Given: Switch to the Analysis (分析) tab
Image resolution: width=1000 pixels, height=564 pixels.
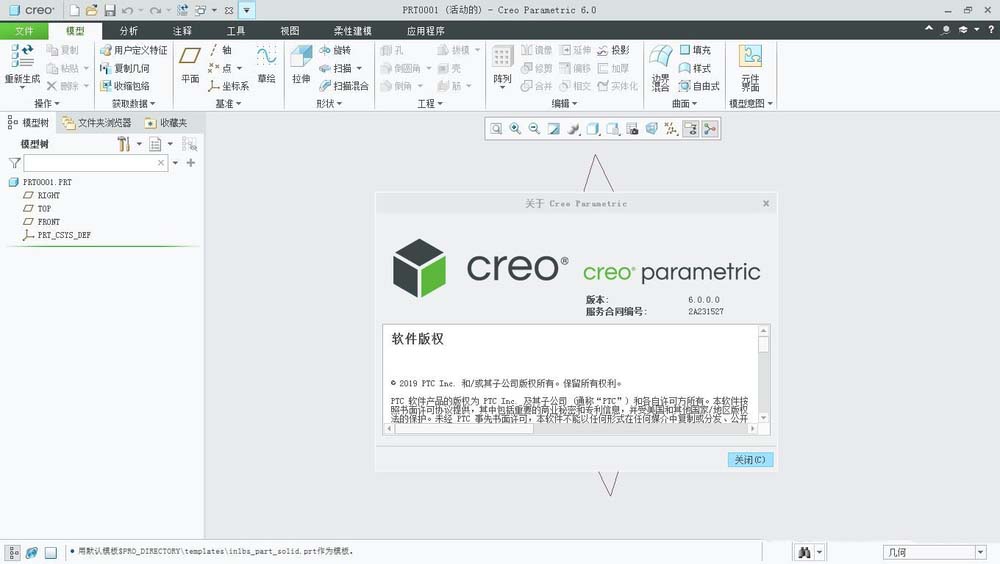Looking at the screenshot, I should click(128, 31).
